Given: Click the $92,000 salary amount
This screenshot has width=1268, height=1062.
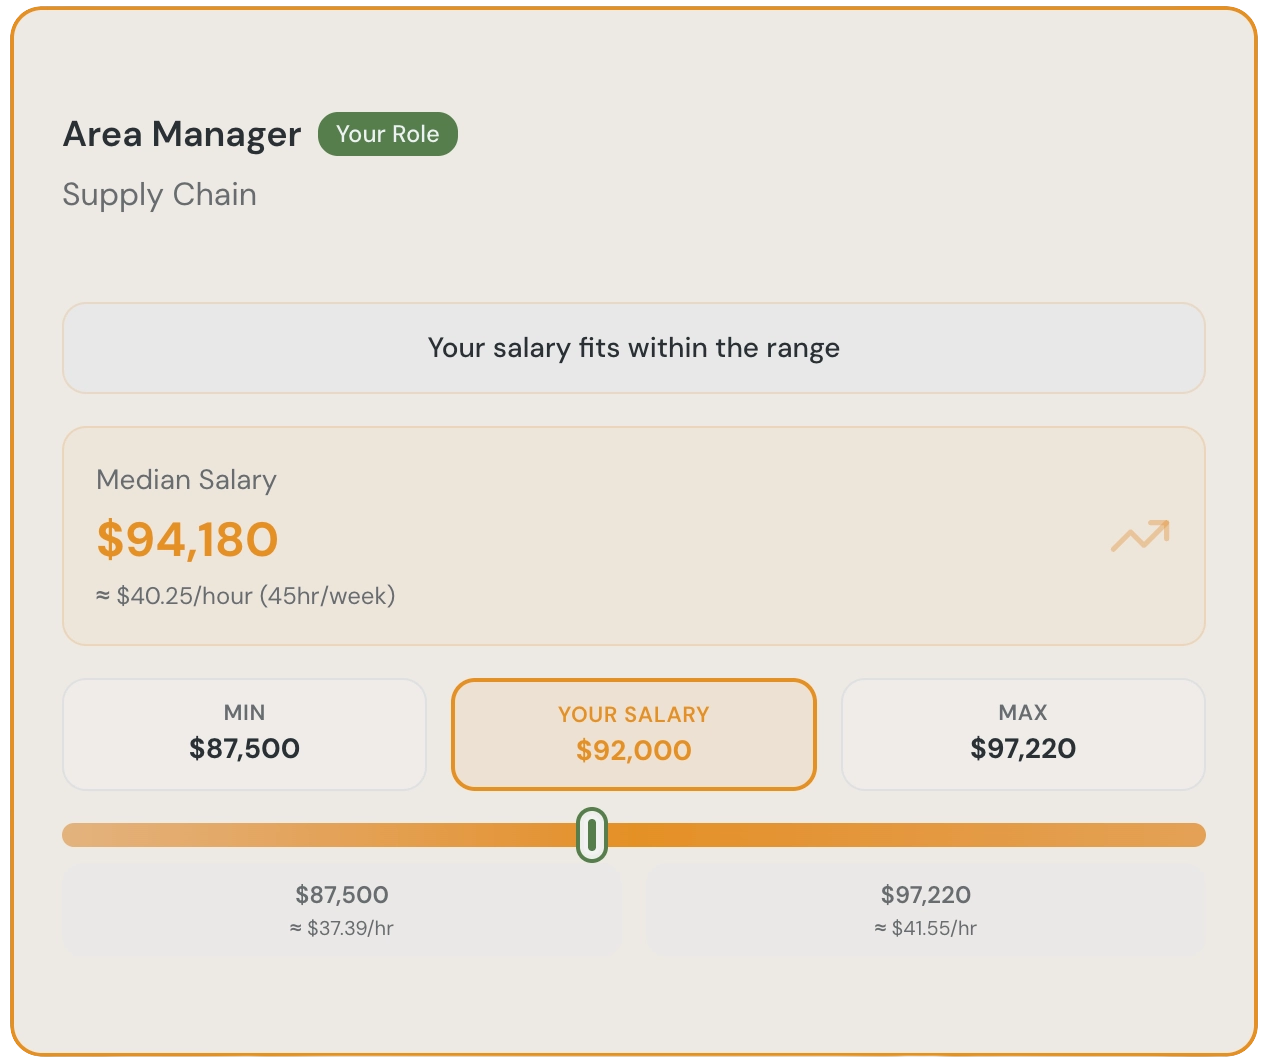Looking at the screenshot, I should pos(633,751).
